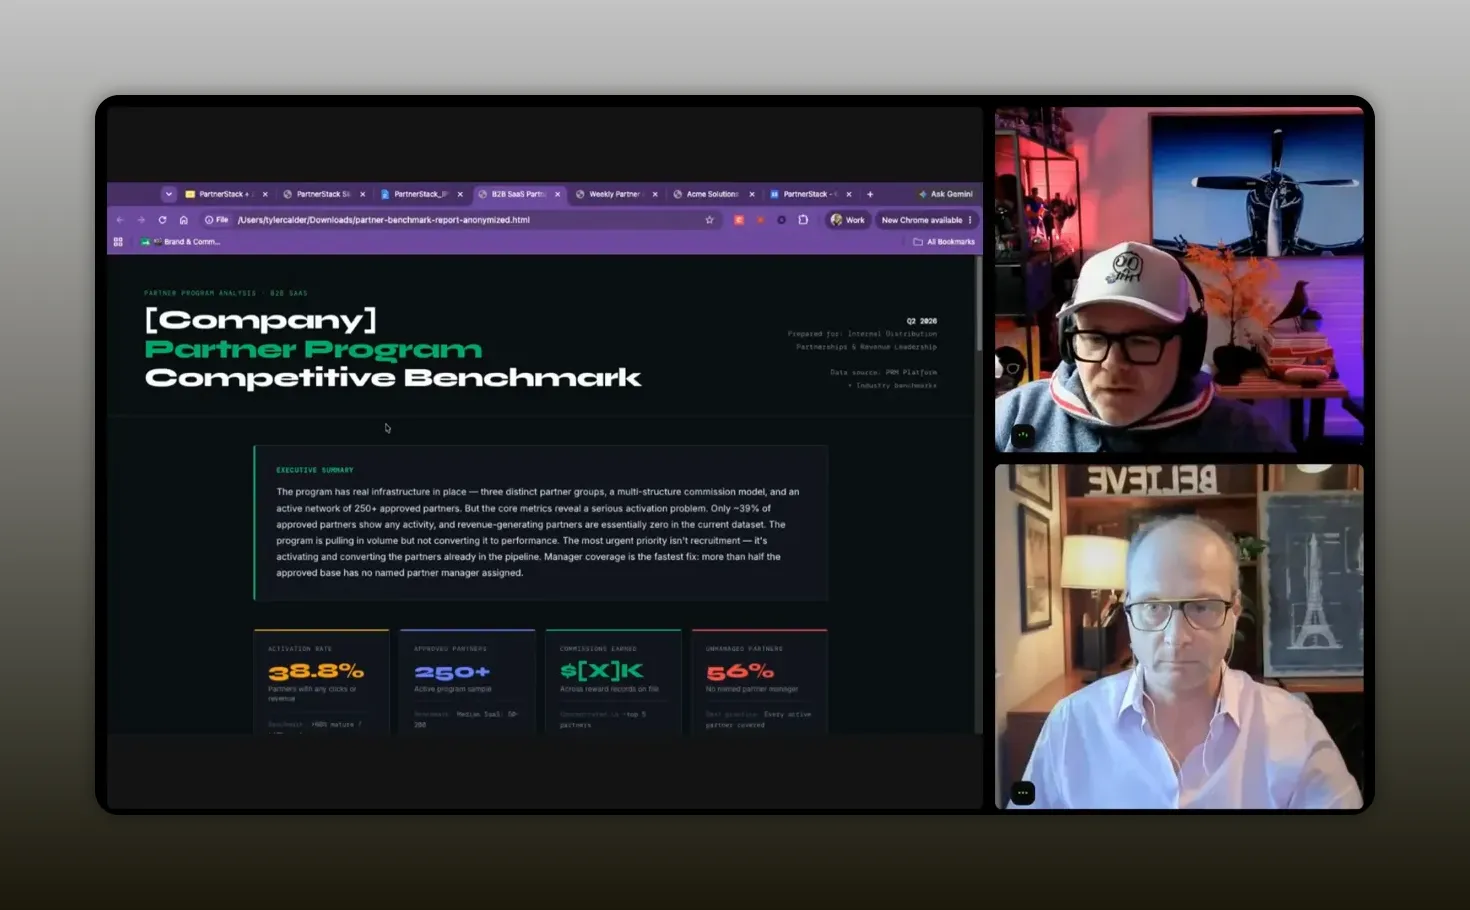Reload the page with the refresh icon
Image resolution: width=1470 pixels, height=910 pixels.
click(162, 220)
